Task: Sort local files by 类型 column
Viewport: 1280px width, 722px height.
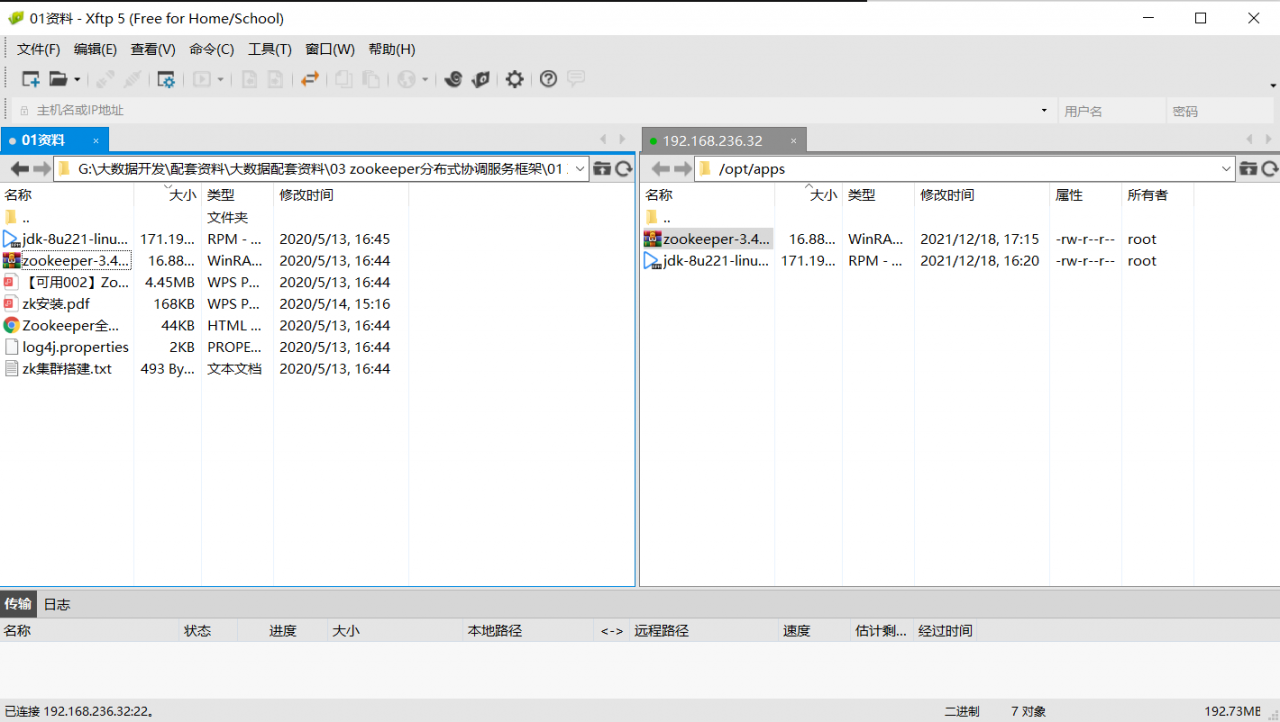Action: point(237,195)
